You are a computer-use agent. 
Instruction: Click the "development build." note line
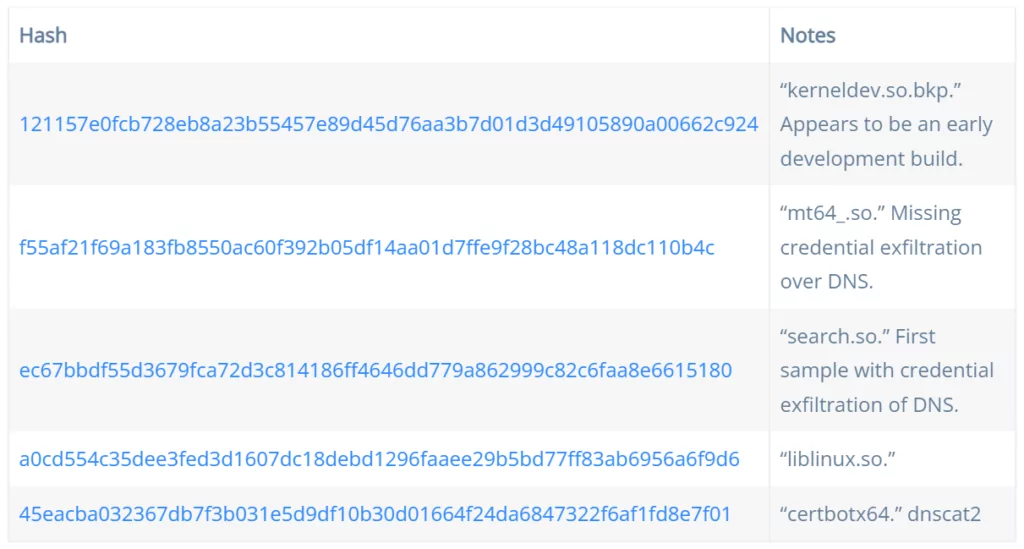[x=871, y=159]
